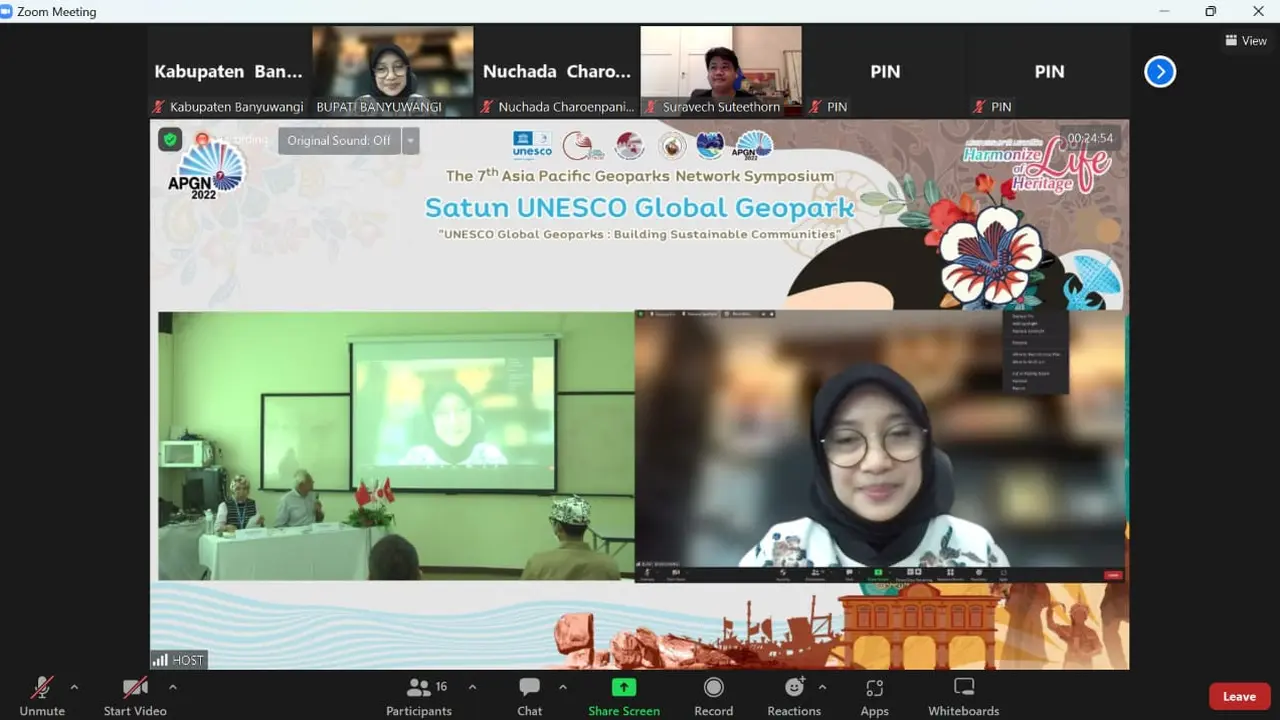
Task: Expand caret next to Participants
Action: point(472,687)
